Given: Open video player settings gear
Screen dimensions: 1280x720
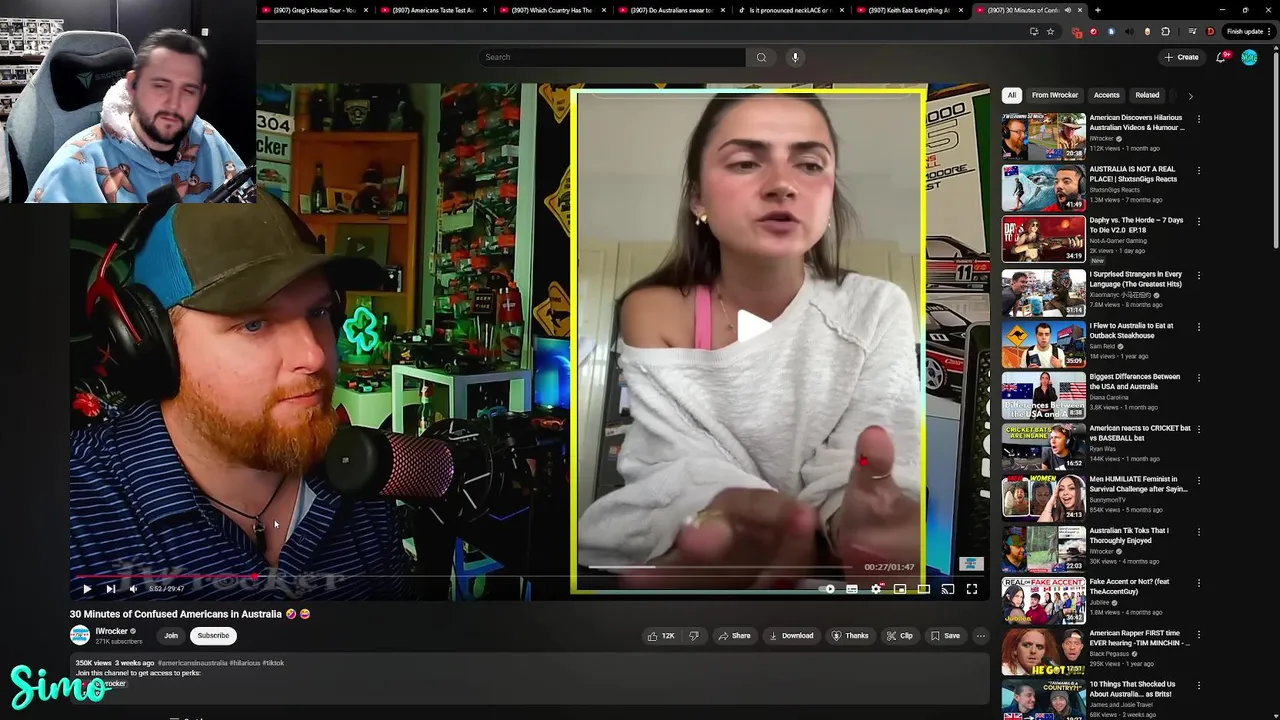Looking at the screenshot, I should (876, 589).
